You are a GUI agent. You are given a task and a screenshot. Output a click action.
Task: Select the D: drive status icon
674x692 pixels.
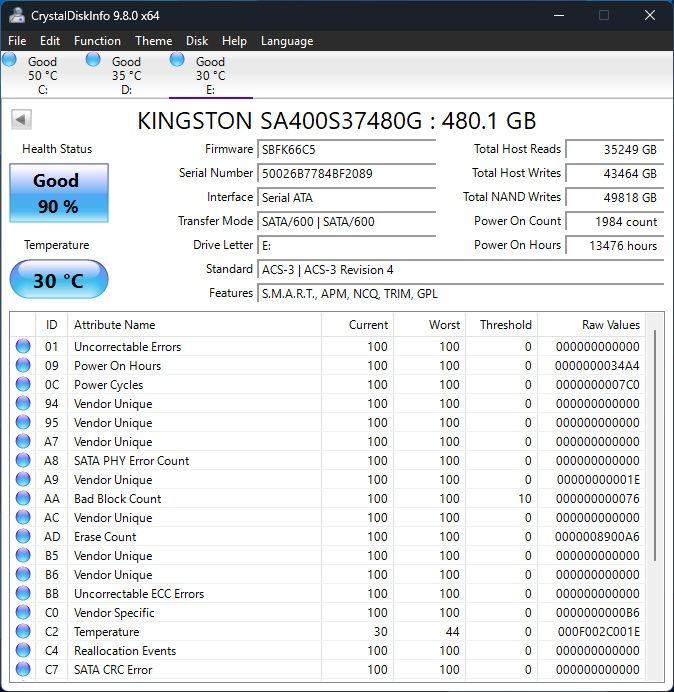93,59
